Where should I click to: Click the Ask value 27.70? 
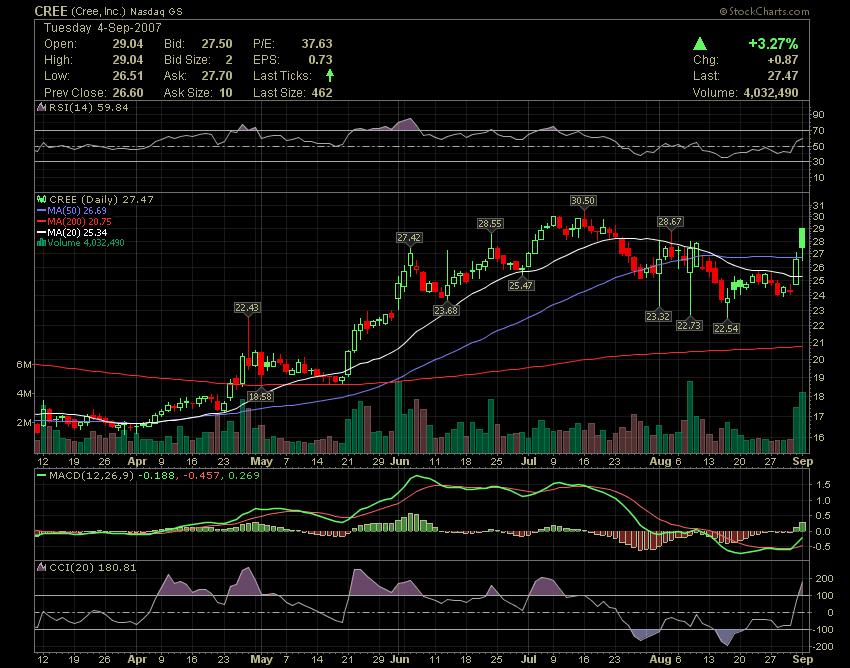[217, 76]
